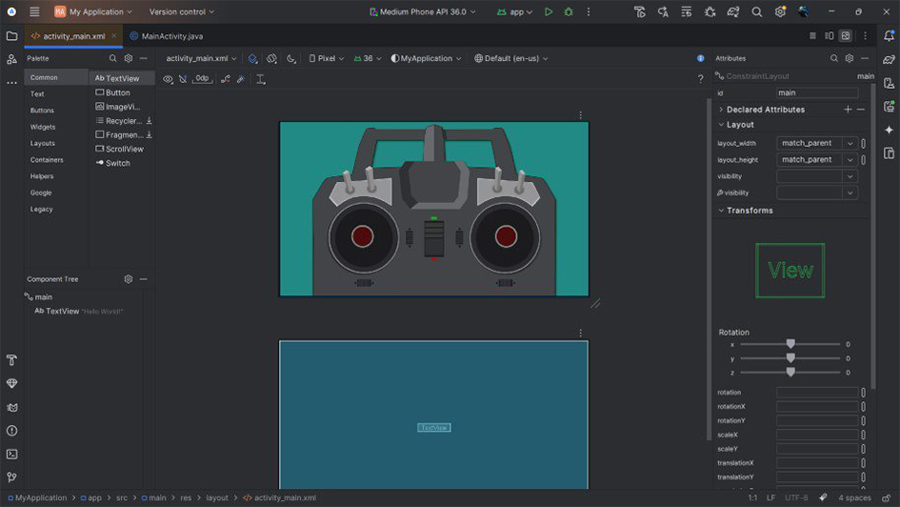Click the Rotation x slider handle
900x507 pixels.
(790, 344)
